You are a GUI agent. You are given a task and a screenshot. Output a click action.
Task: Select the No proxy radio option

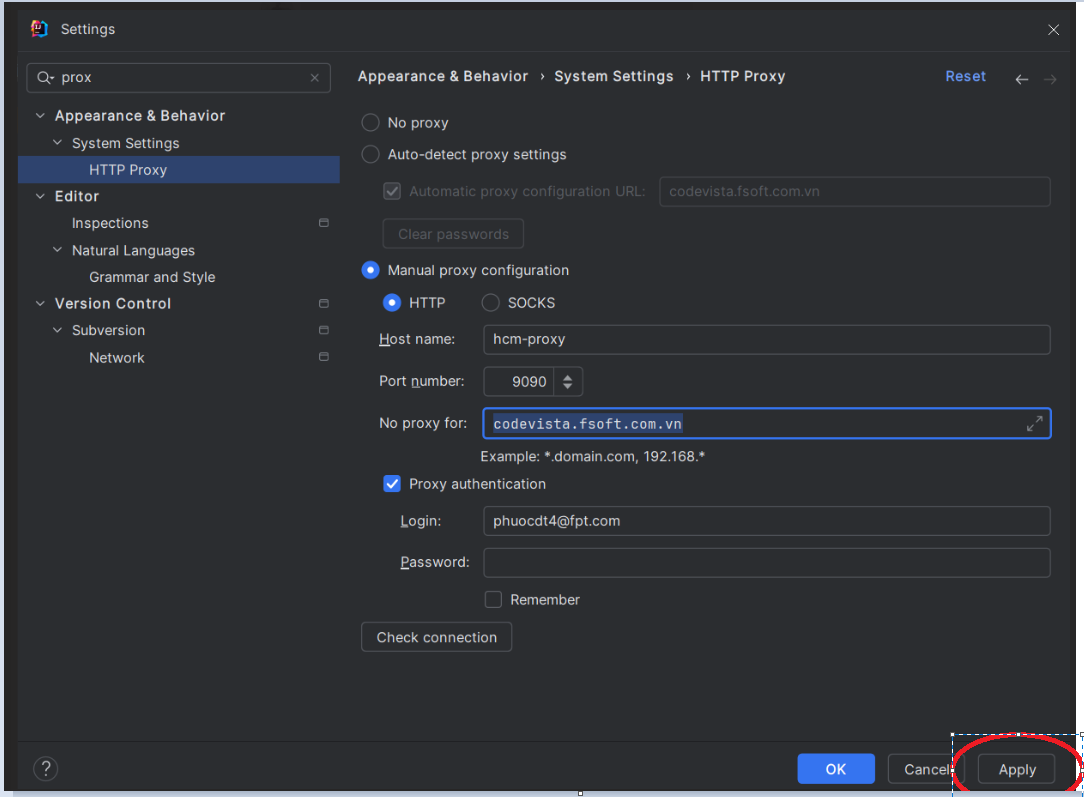(371, 122)
